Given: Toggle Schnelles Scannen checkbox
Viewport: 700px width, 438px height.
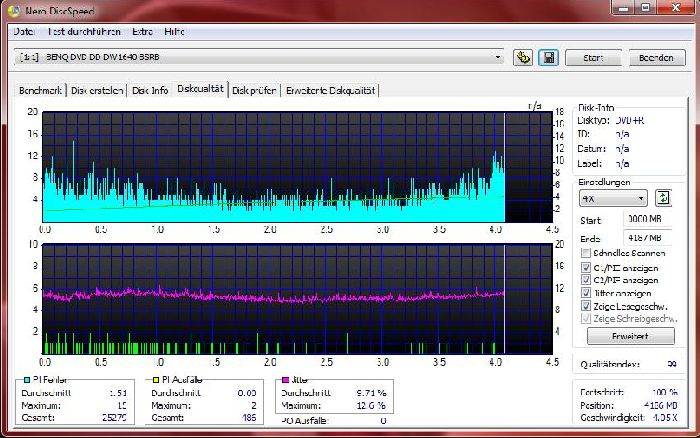Looking at the screenshot, I should point(586,253).
